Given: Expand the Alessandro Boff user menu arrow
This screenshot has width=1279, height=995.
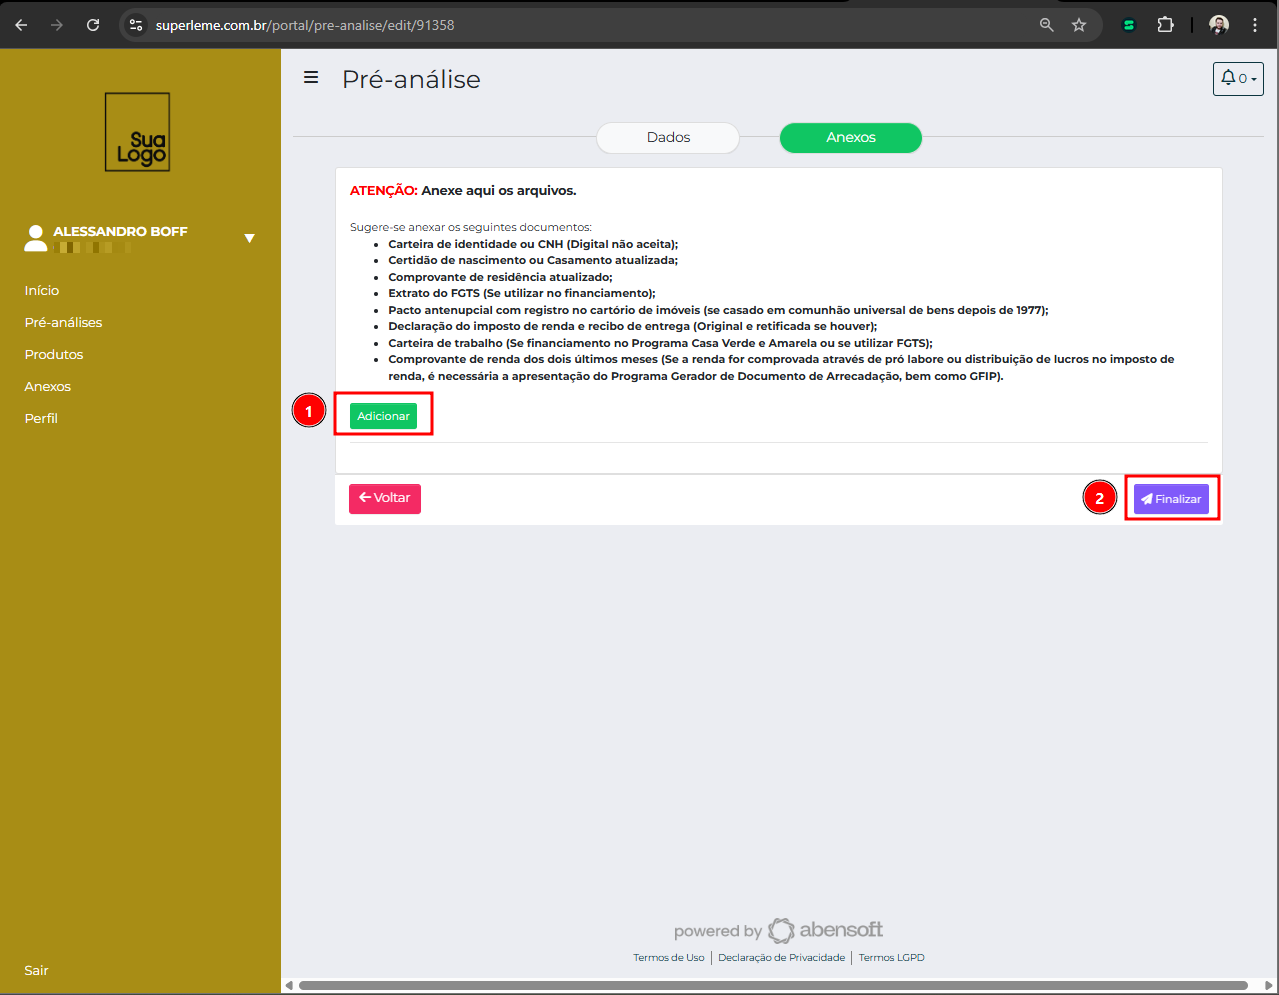Looking at the screenshot, I should click(250, 238).
